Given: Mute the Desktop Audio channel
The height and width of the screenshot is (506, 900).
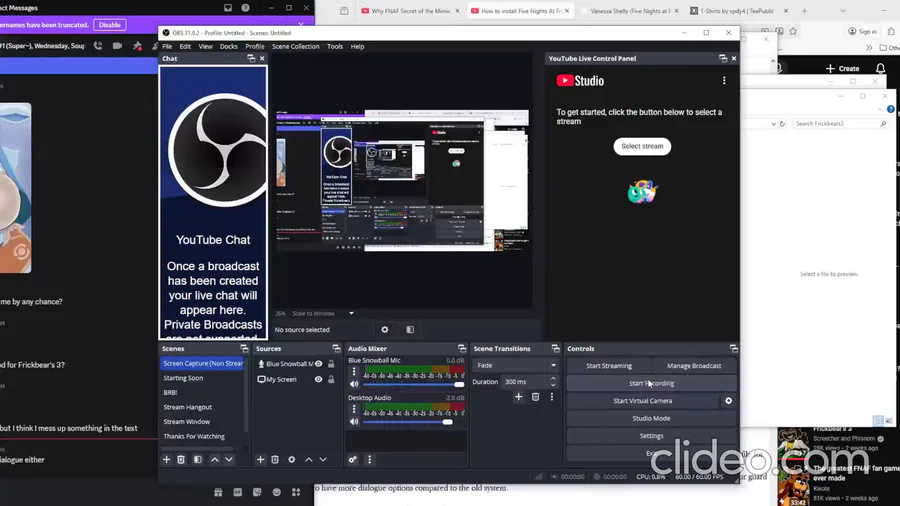Looking at the screenshot, I should [x=354, y=422].
